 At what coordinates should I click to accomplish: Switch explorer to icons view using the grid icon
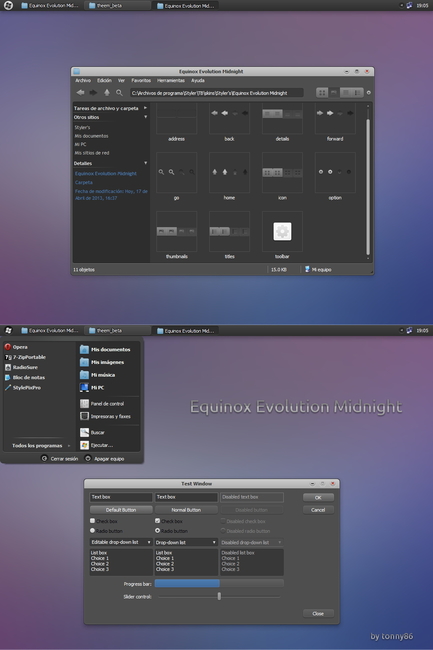pos(322,93)
